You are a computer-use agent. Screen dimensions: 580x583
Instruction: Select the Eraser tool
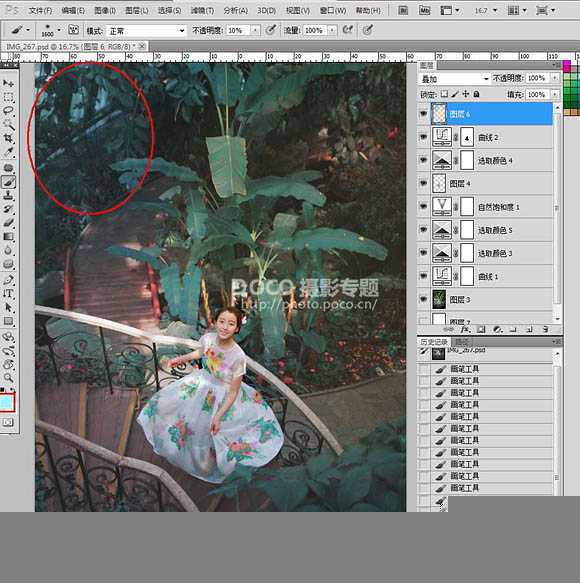tap(8, 223)
